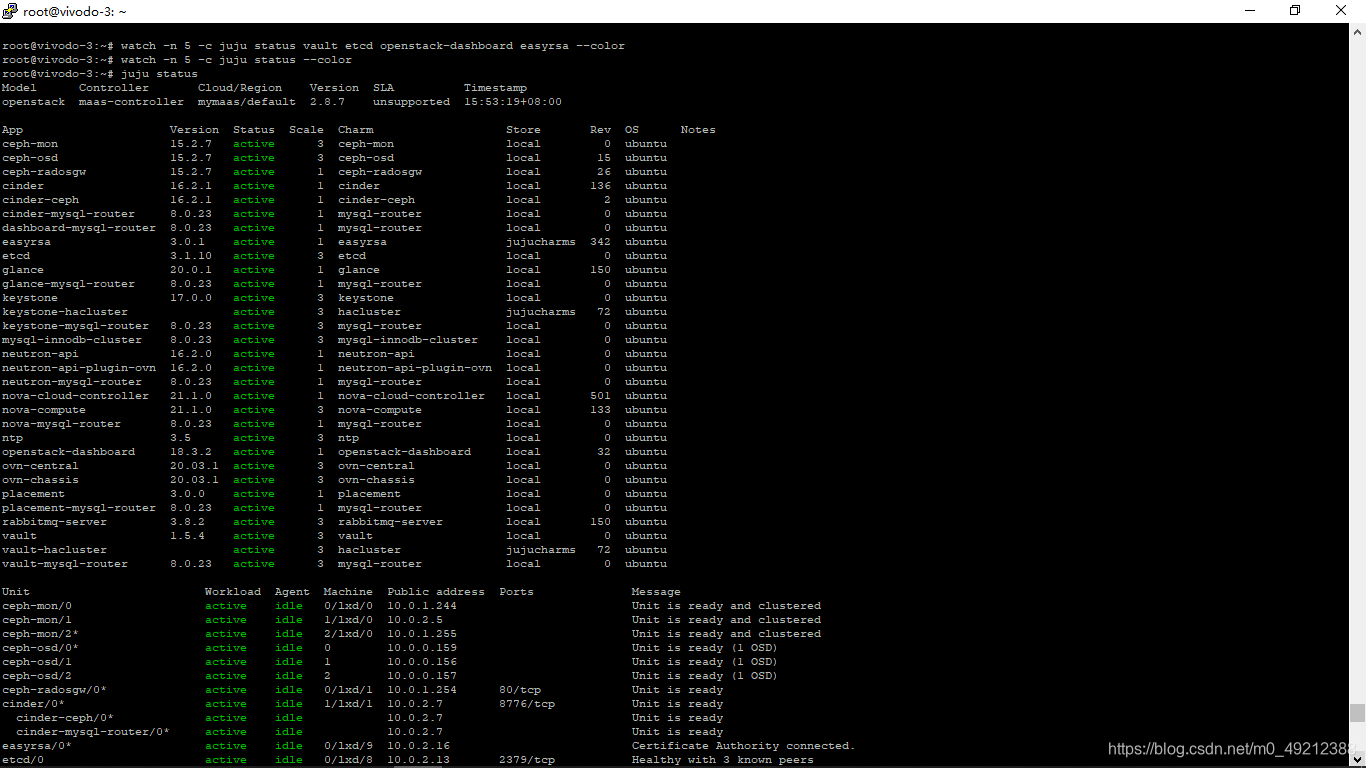Click IP address '10.0.1.244'
1366x768 pixels.
pos(422,606)
